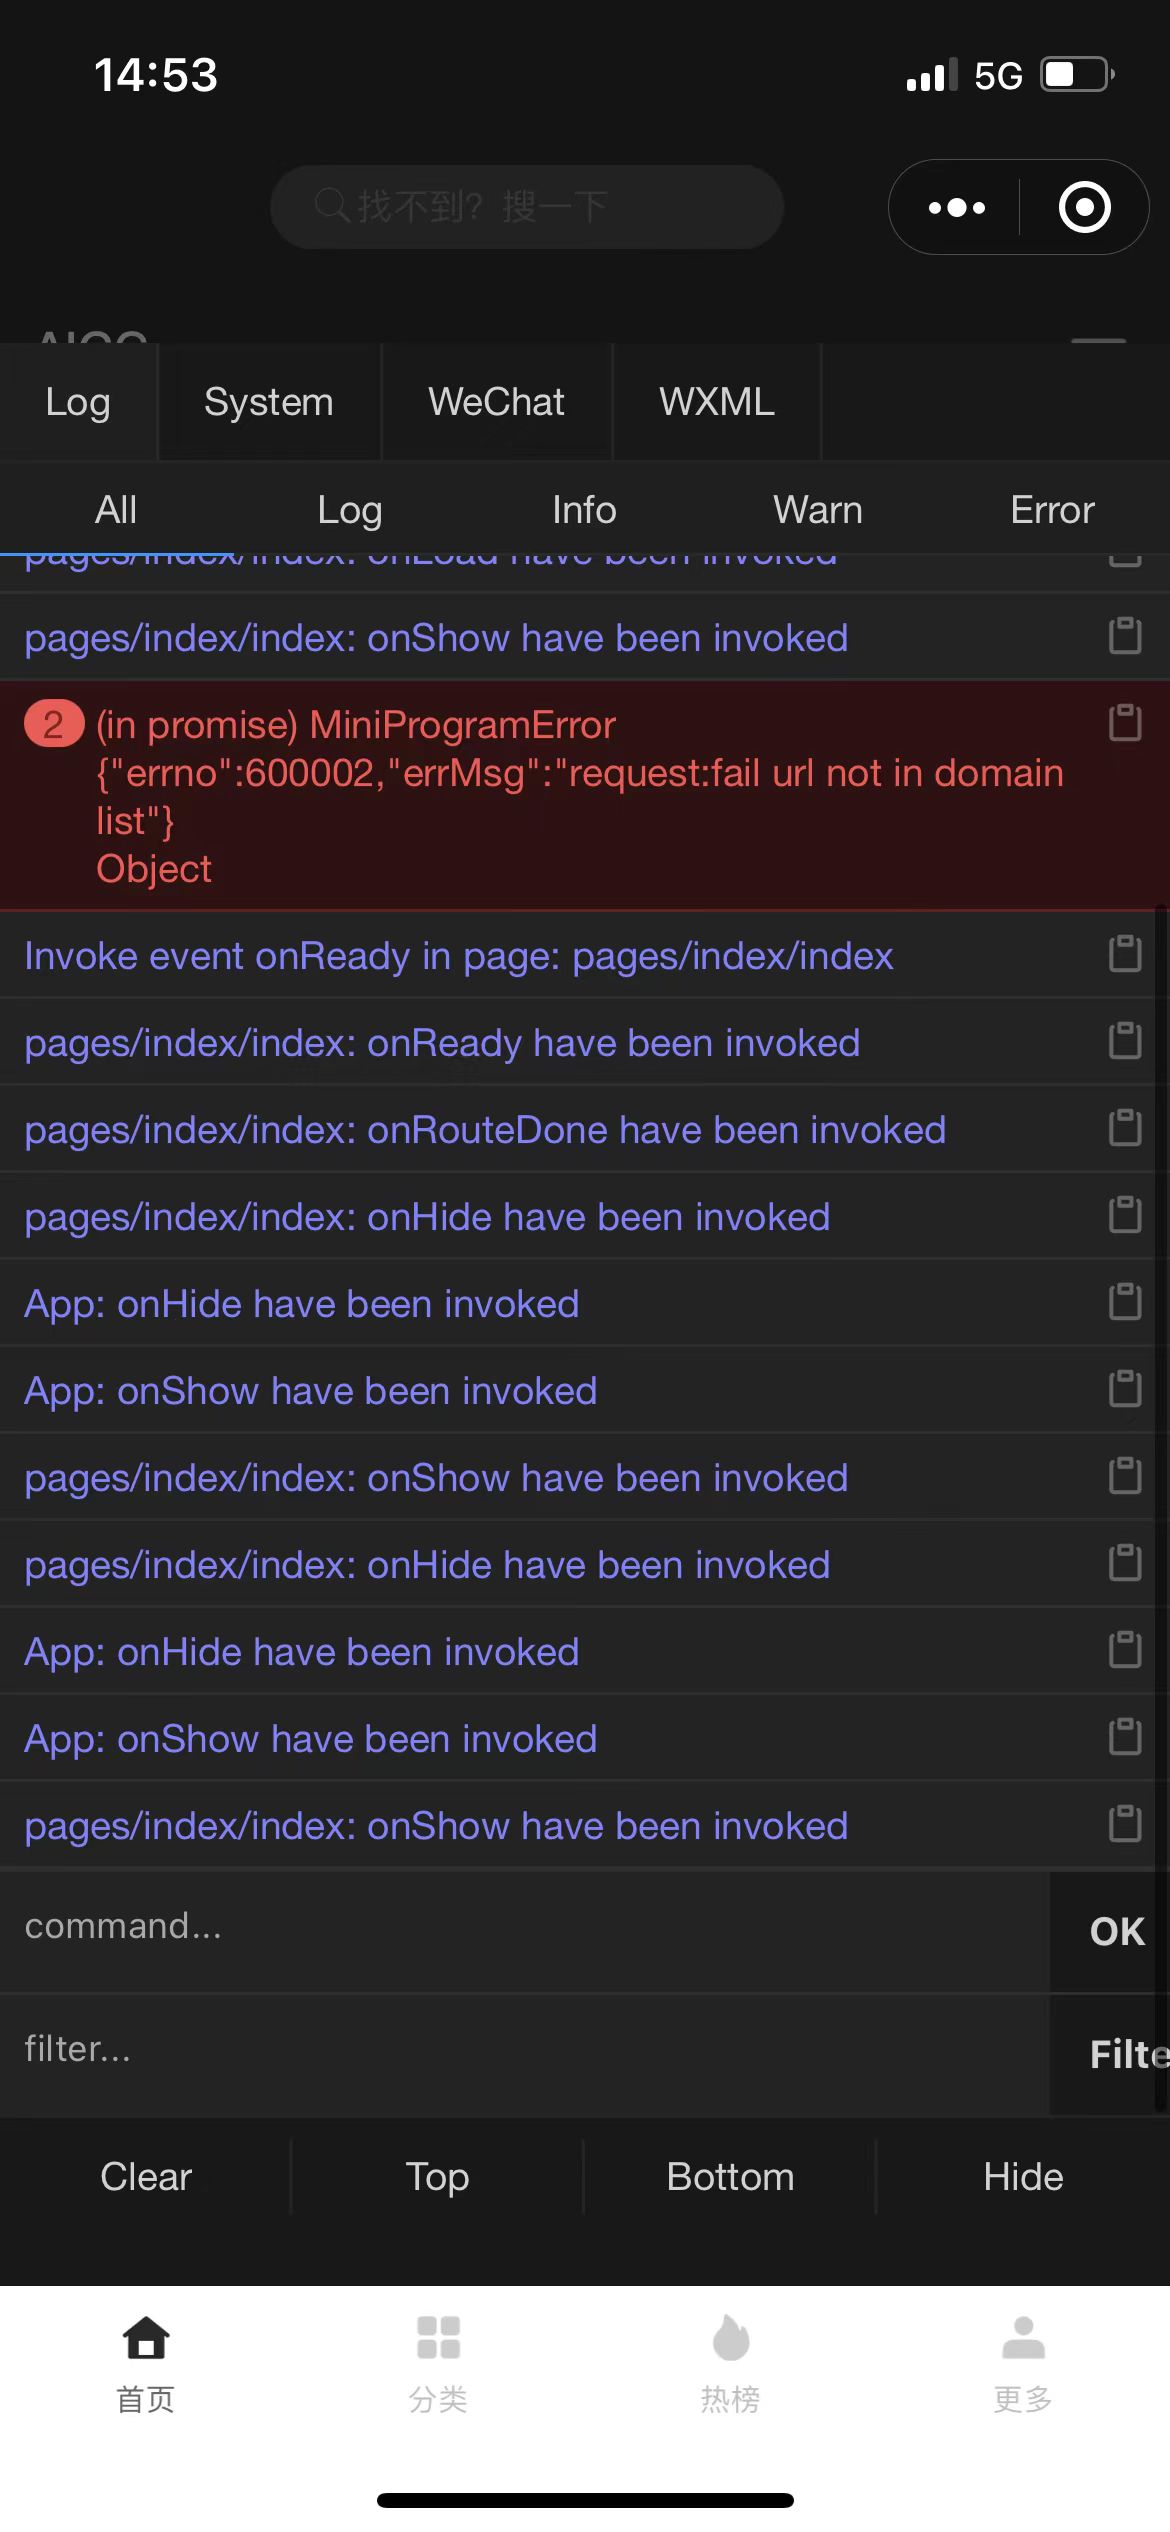The height and width of the screenshot is (2532, 1170).
Task: Clear the console logs
Action: pos(146,2177)
